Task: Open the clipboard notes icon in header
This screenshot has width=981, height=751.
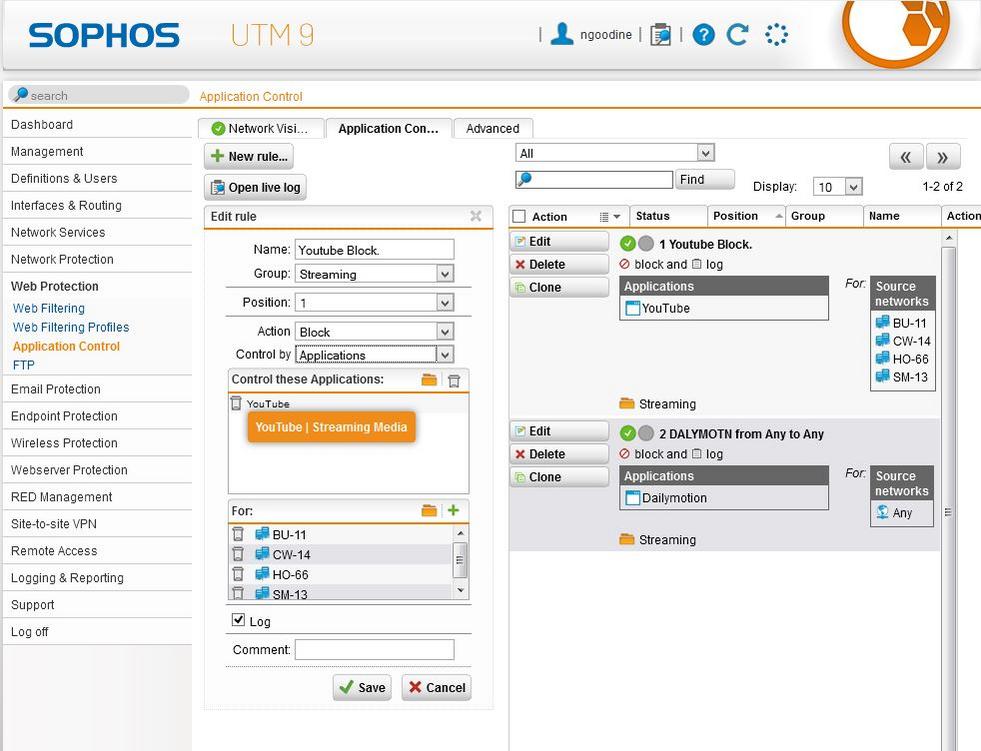Action: (x=660, y=34)
